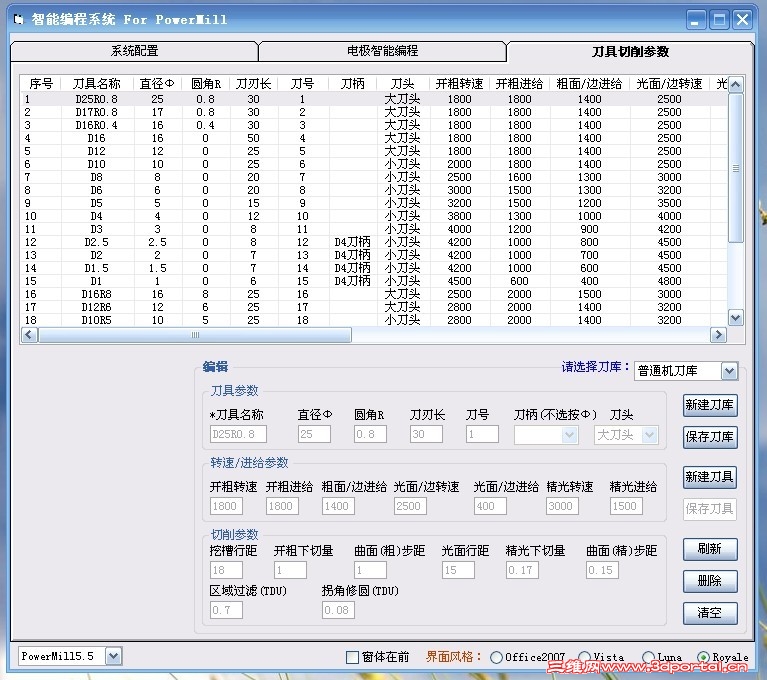Click the 圆角R input field showing 0.8

pos(370,434)
